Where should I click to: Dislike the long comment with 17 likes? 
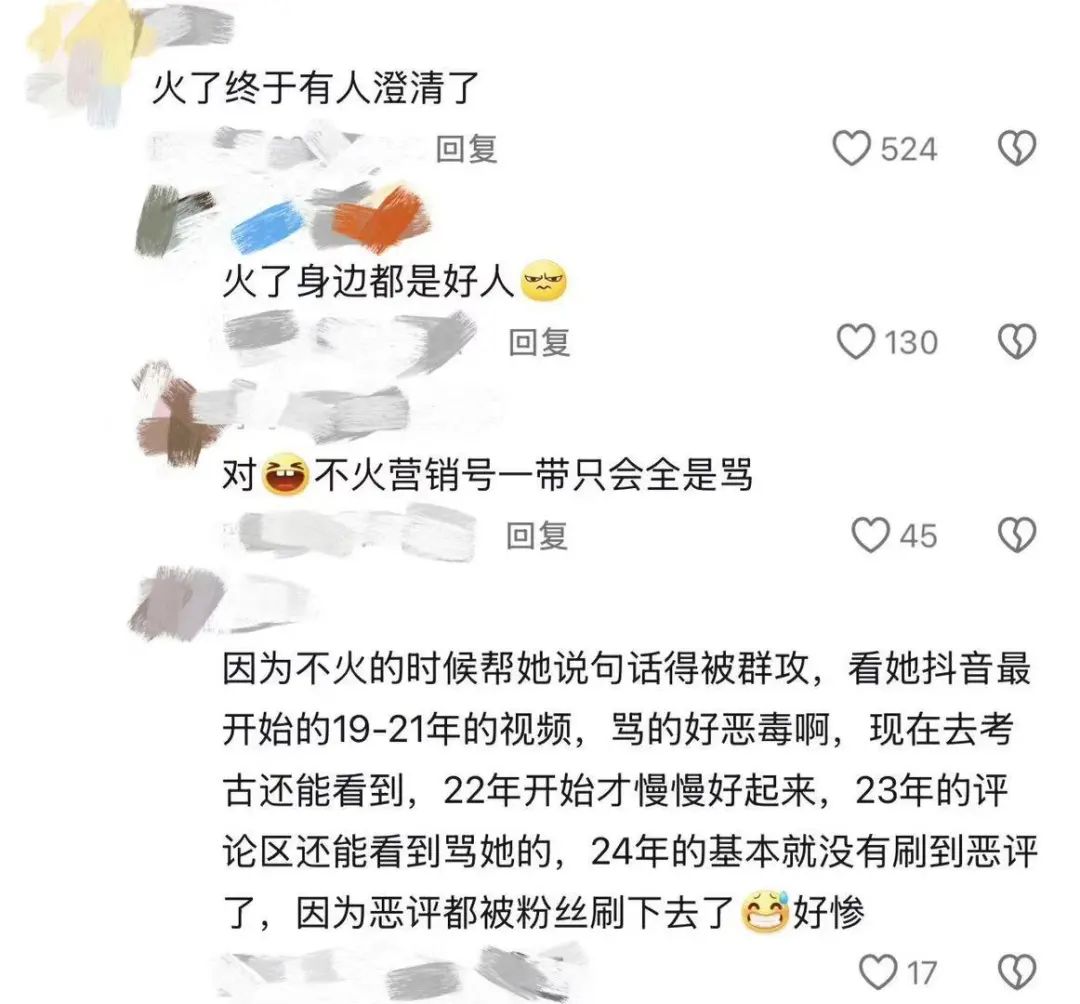point(1017,972)
